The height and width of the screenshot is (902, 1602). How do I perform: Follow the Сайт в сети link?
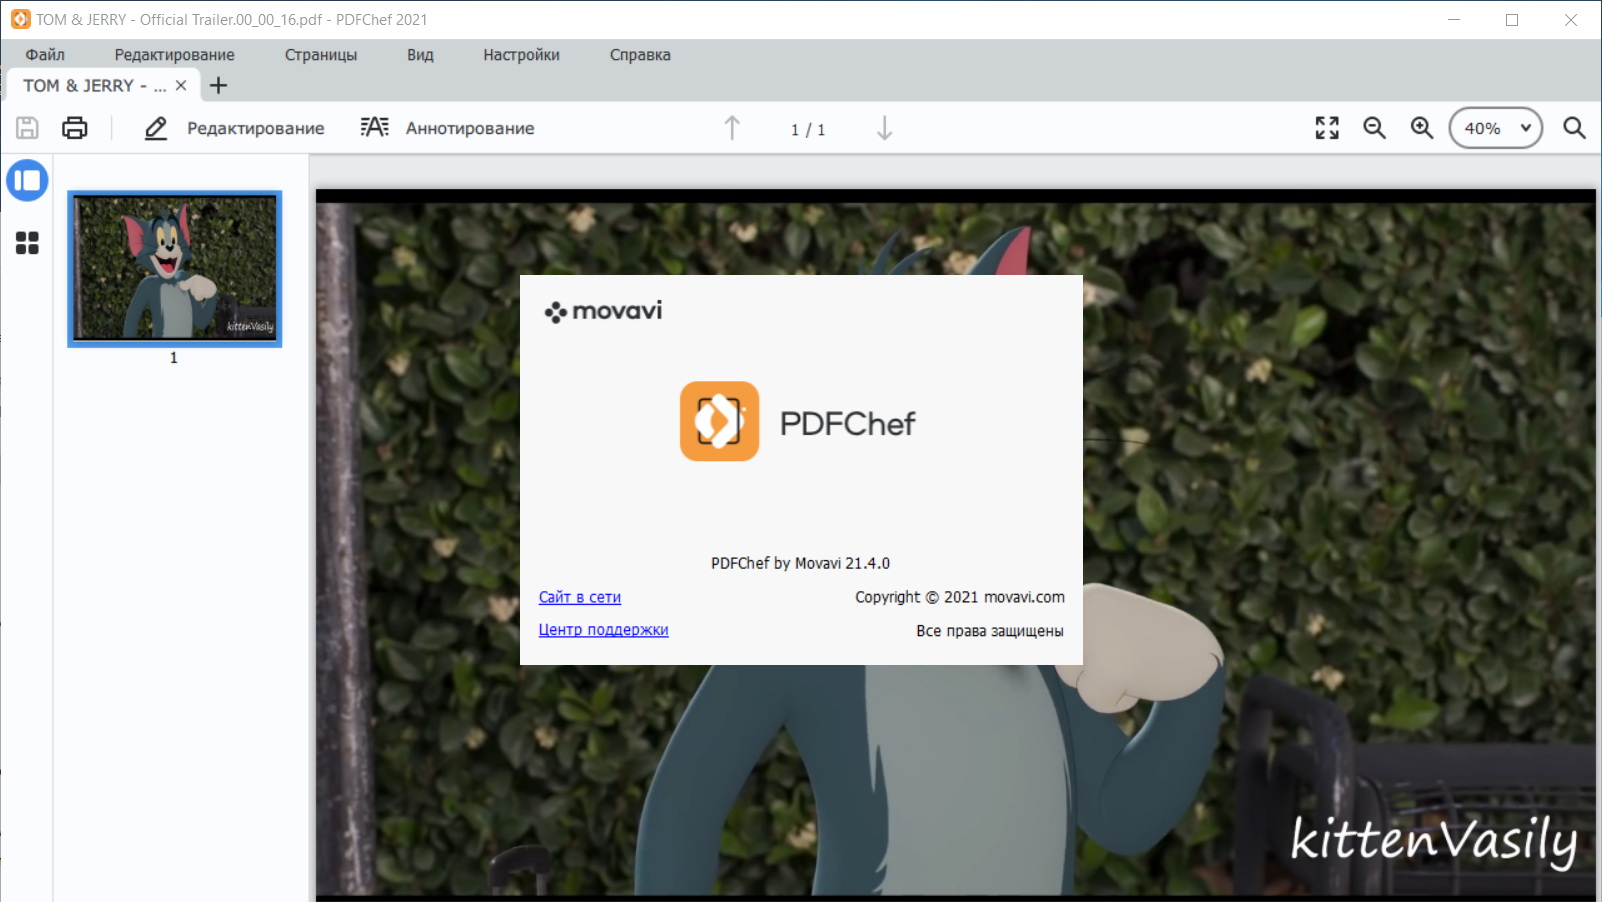[x=580, y=597]
